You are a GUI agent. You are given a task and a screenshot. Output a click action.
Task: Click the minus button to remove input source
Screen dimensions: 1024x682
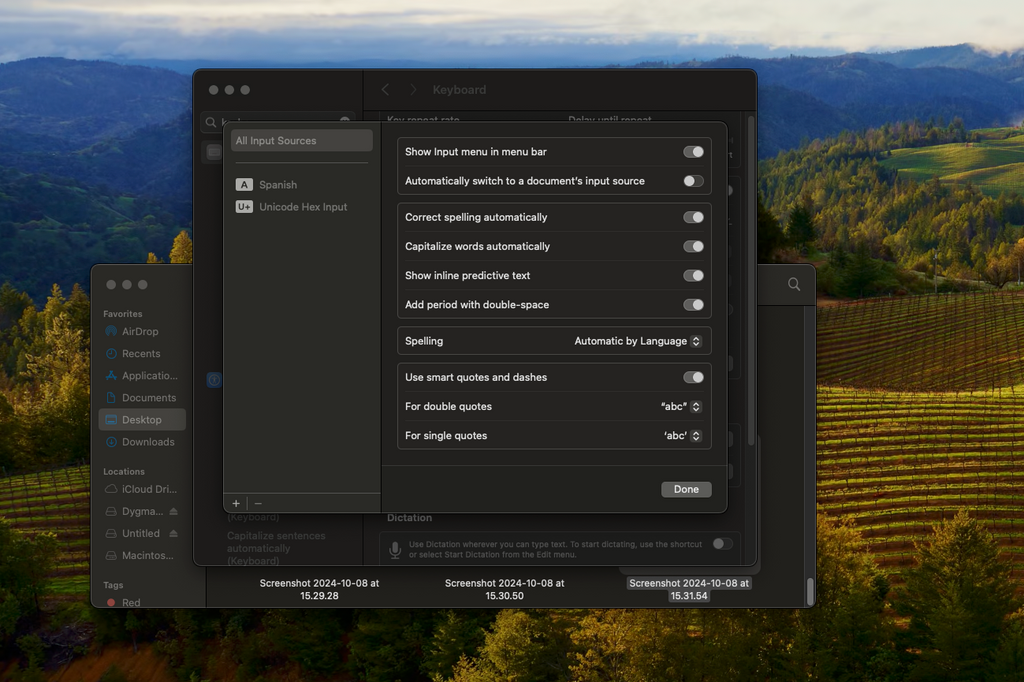[x=258, y=504]
